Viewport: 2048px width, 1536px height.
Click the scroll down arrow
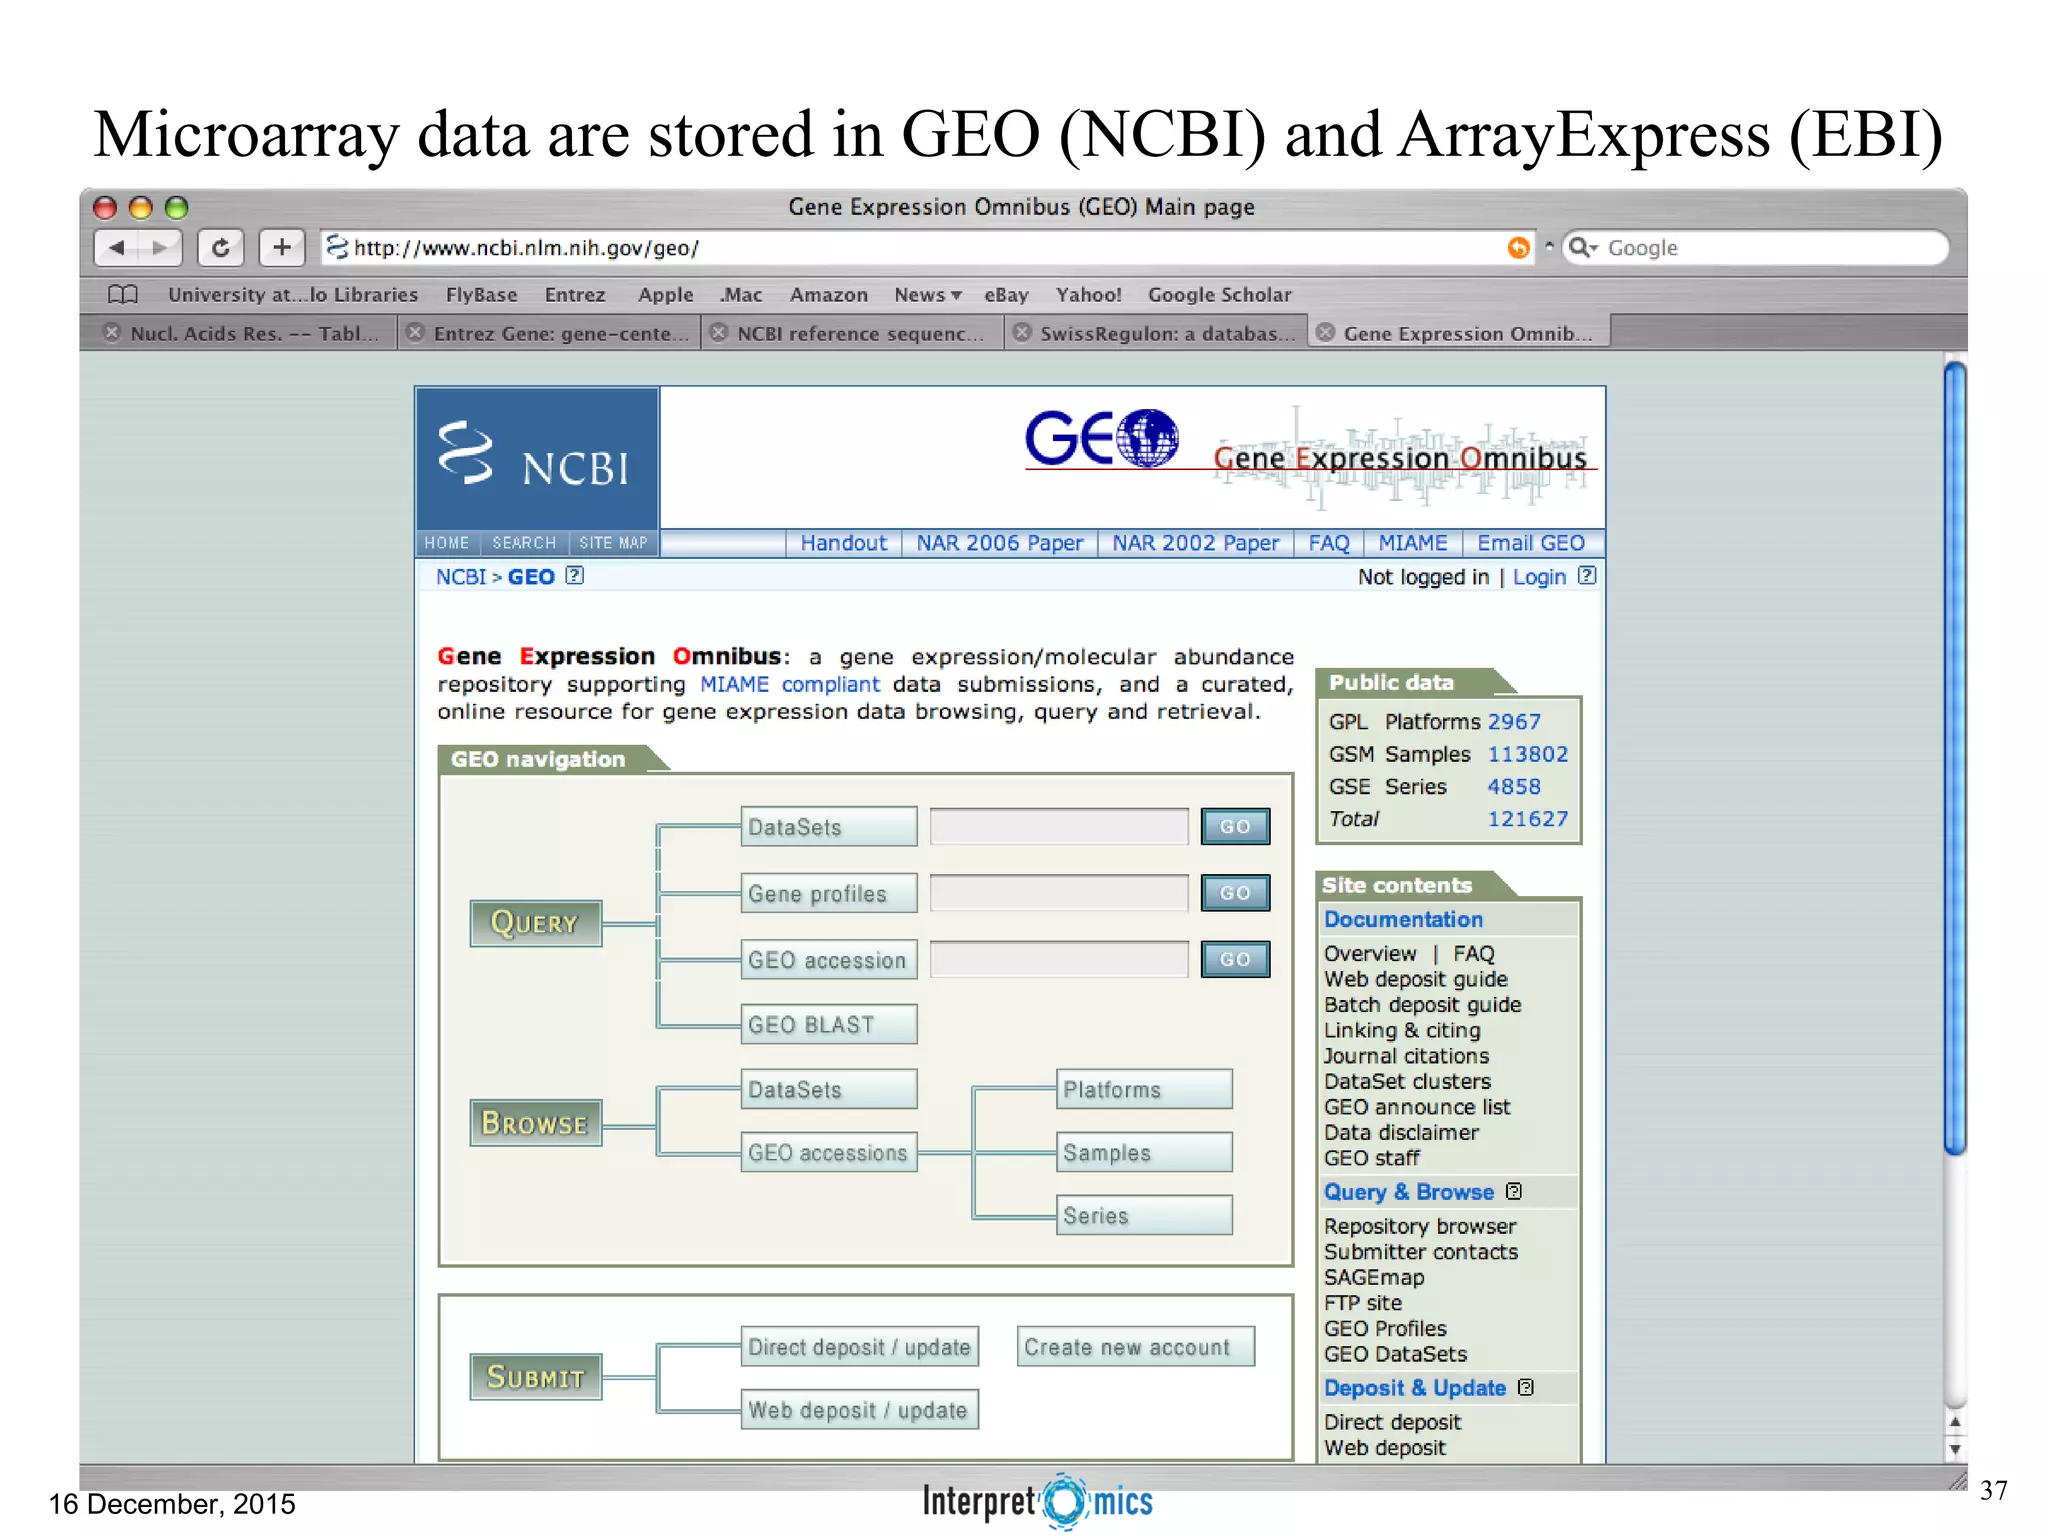(x=1955, y=1449)
